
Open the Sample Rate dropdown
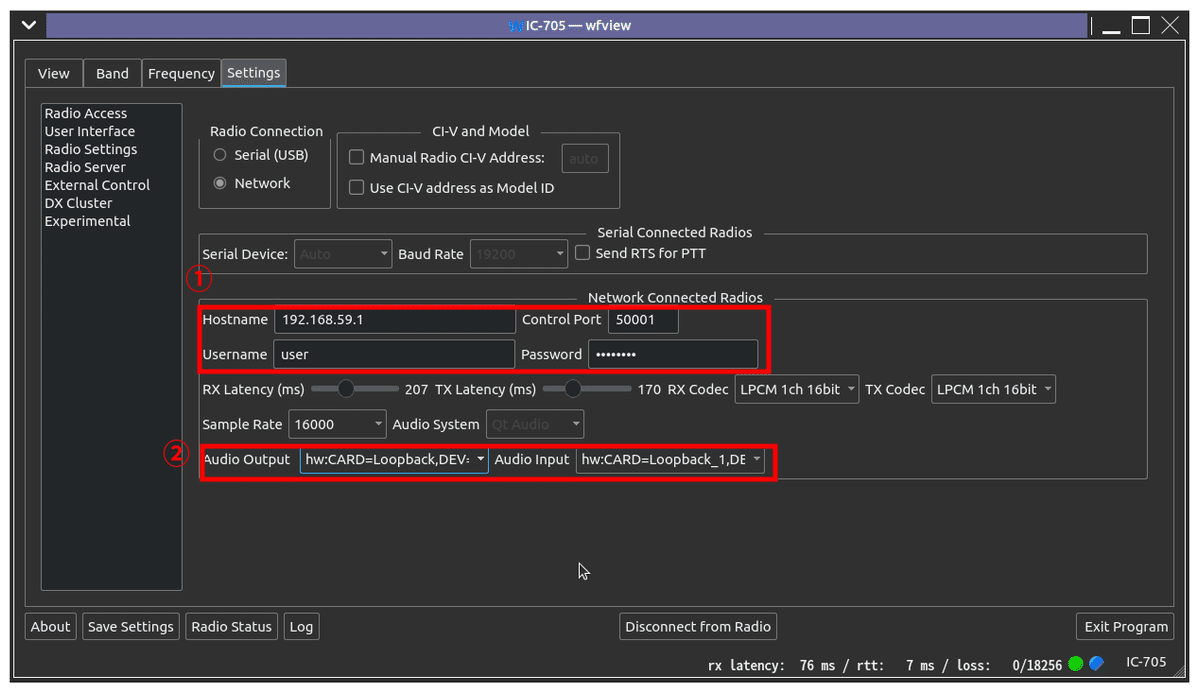pos(337,423)
